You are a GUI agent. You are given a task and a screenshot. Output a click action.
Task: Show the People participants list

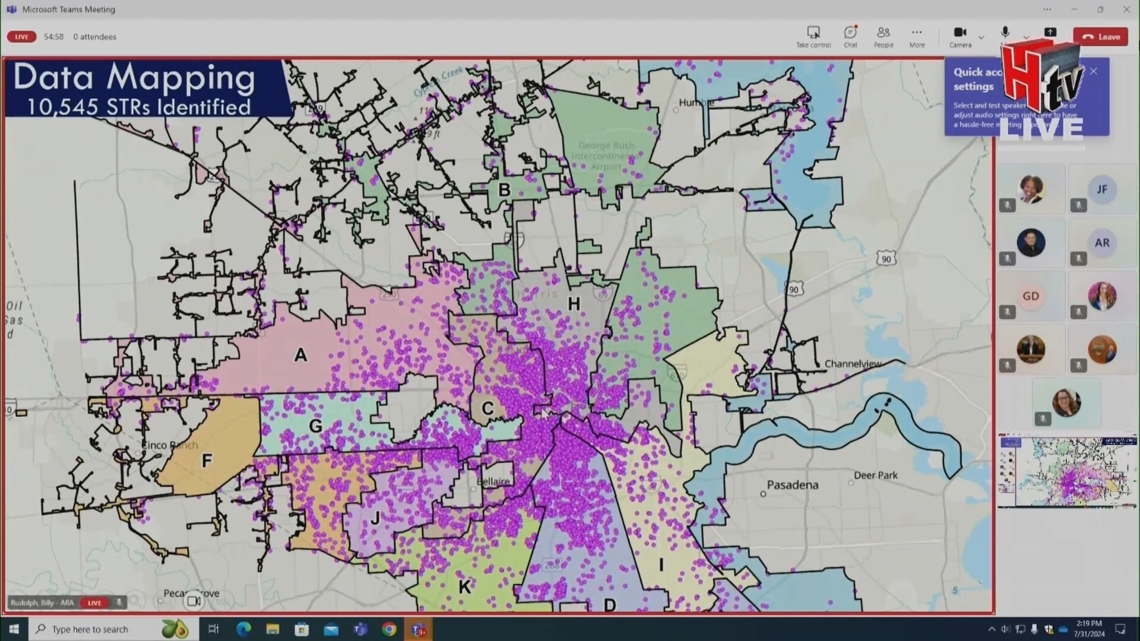(883, 36)
